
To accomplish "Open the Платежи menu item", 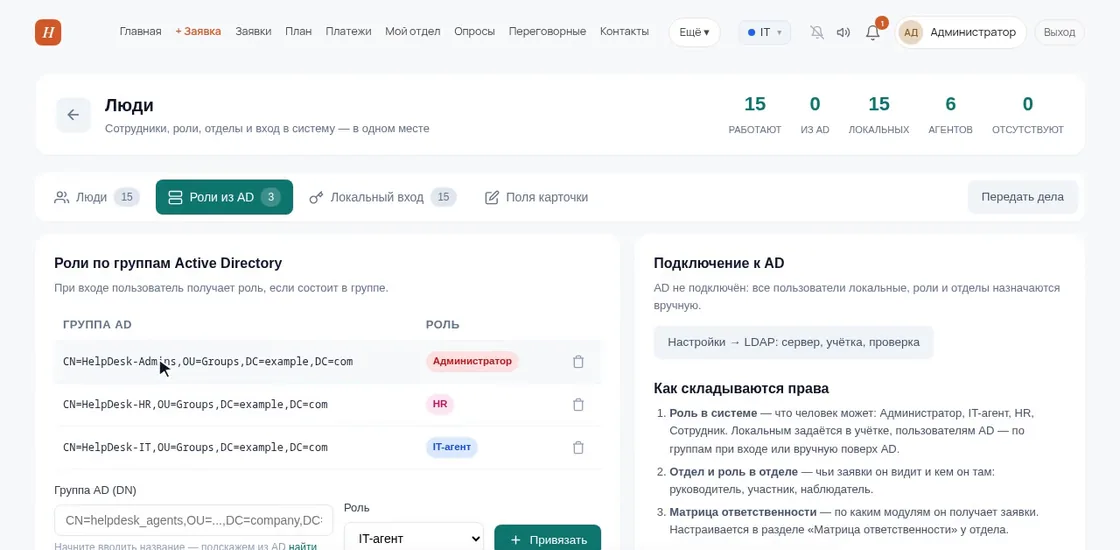I will (349, 31).
